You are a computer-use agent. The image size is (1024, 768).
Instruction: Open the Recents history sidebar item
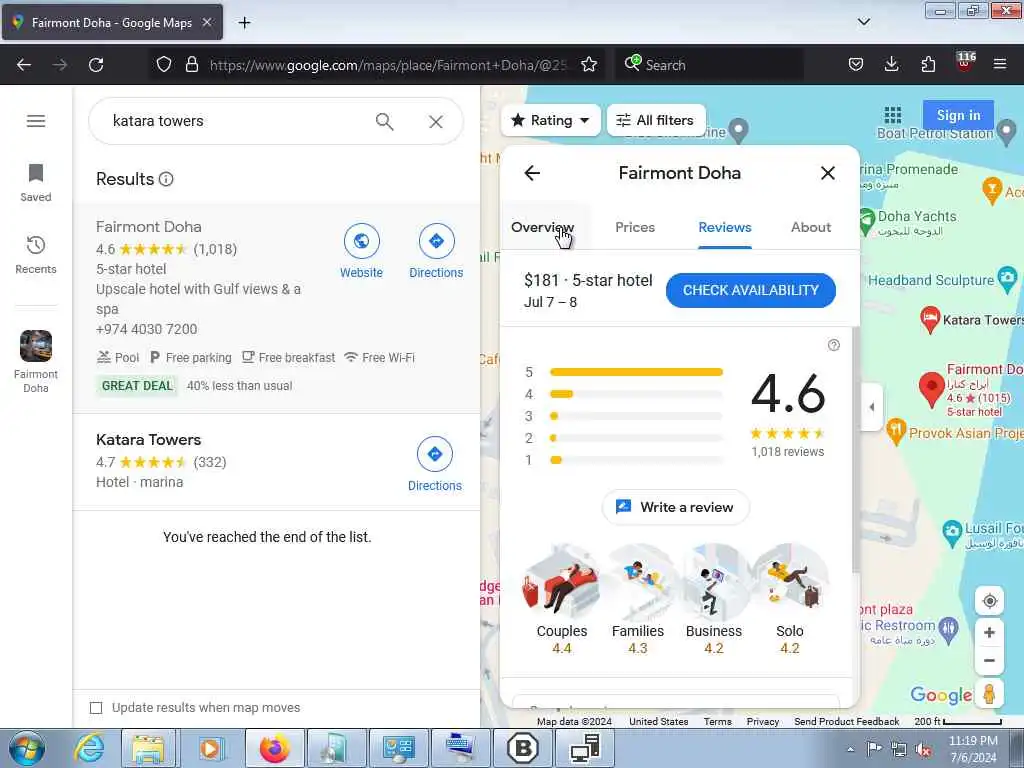pyautogui.click(x=36, y=255)
